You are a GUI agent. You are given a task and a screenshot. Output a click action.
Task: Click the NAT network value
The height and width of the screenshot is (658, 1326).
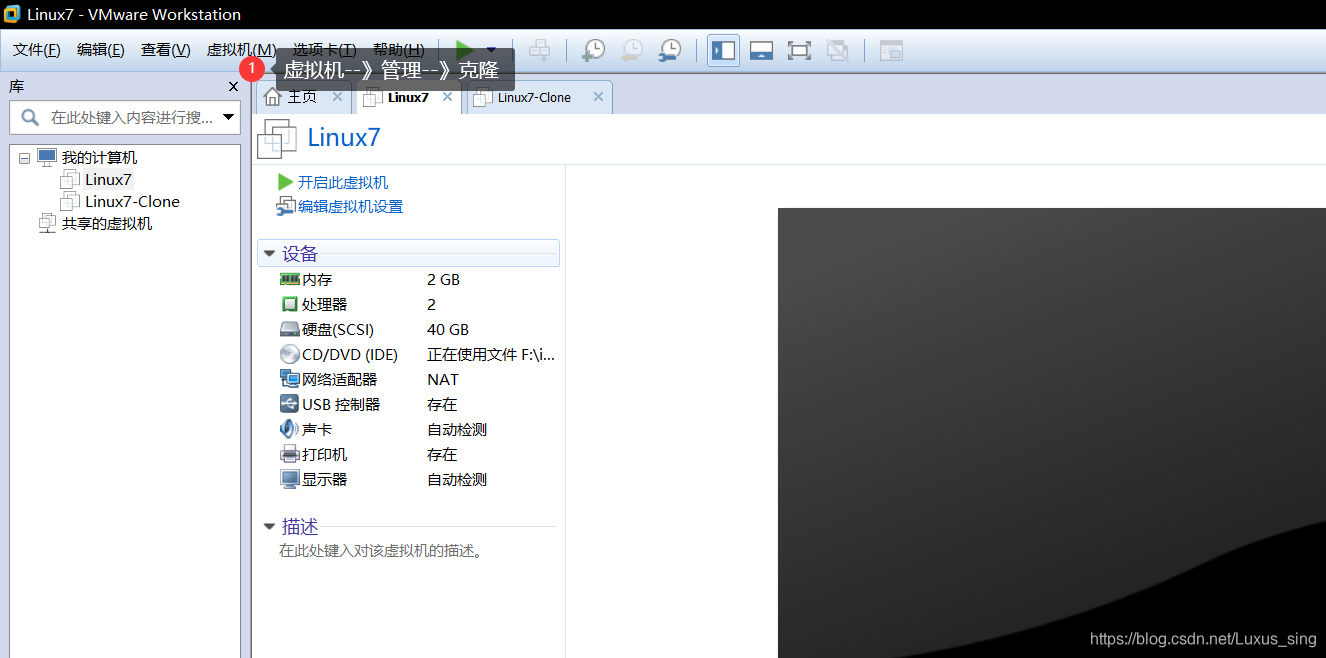click(443, 380)
